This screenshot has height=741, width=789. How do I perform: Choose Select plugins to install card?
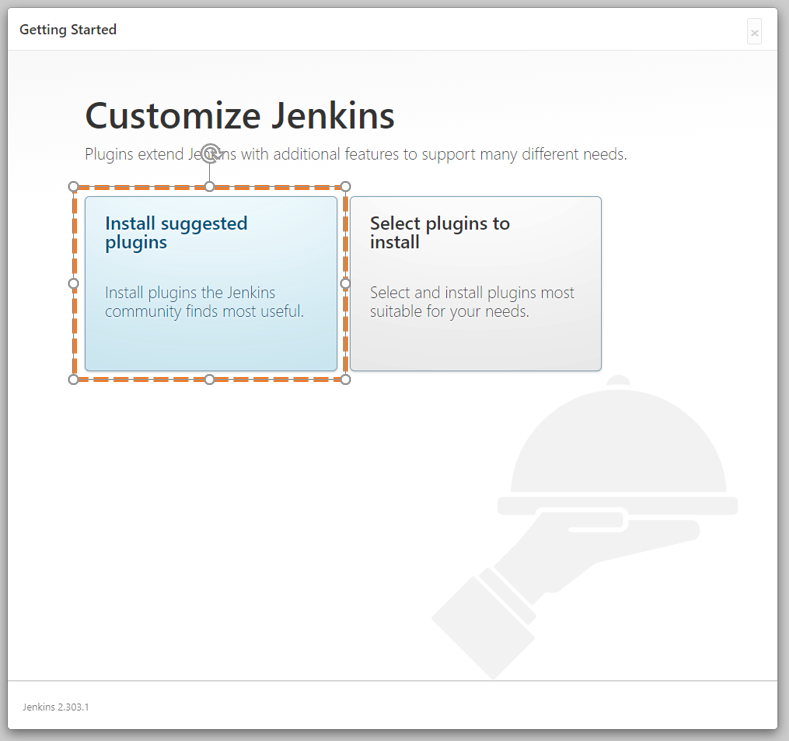coord(476,284)
